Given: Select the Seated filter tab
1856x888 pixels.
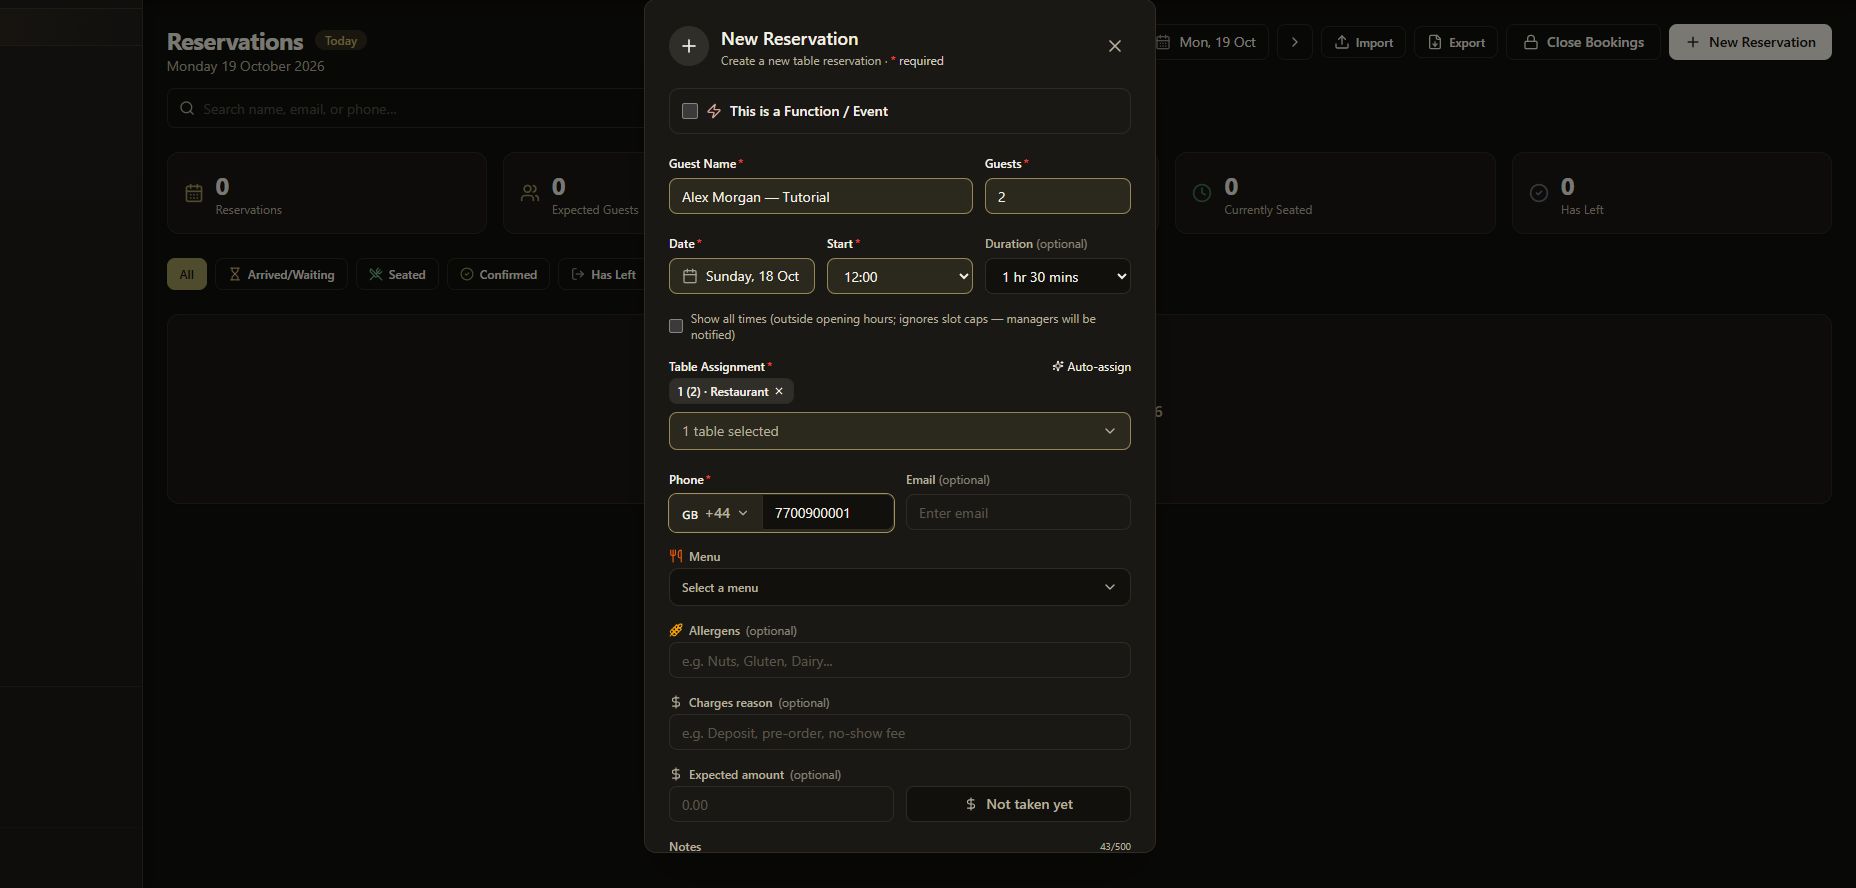Looking at the screenshot, I should [x=397, y=274].
